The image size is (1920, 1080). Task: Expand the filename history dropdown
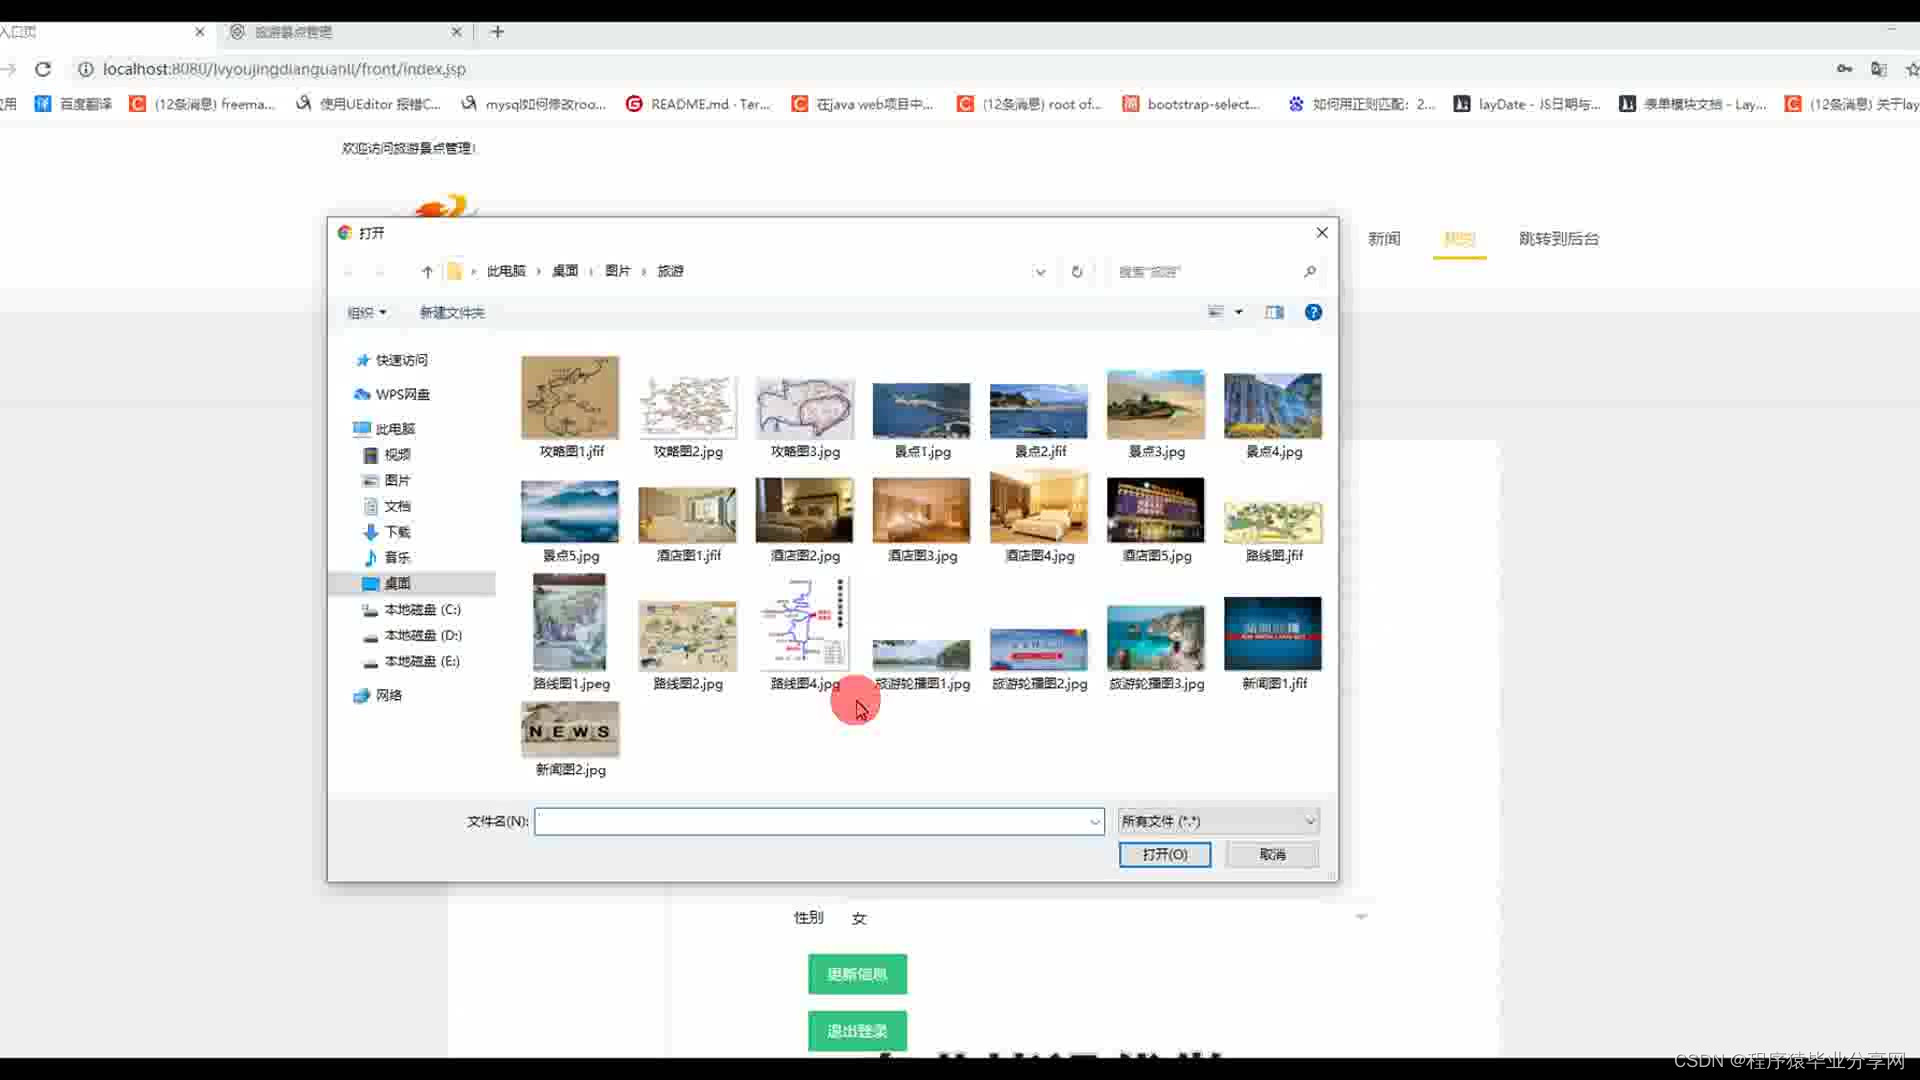pyautogui.click(x=1095, y=822)
